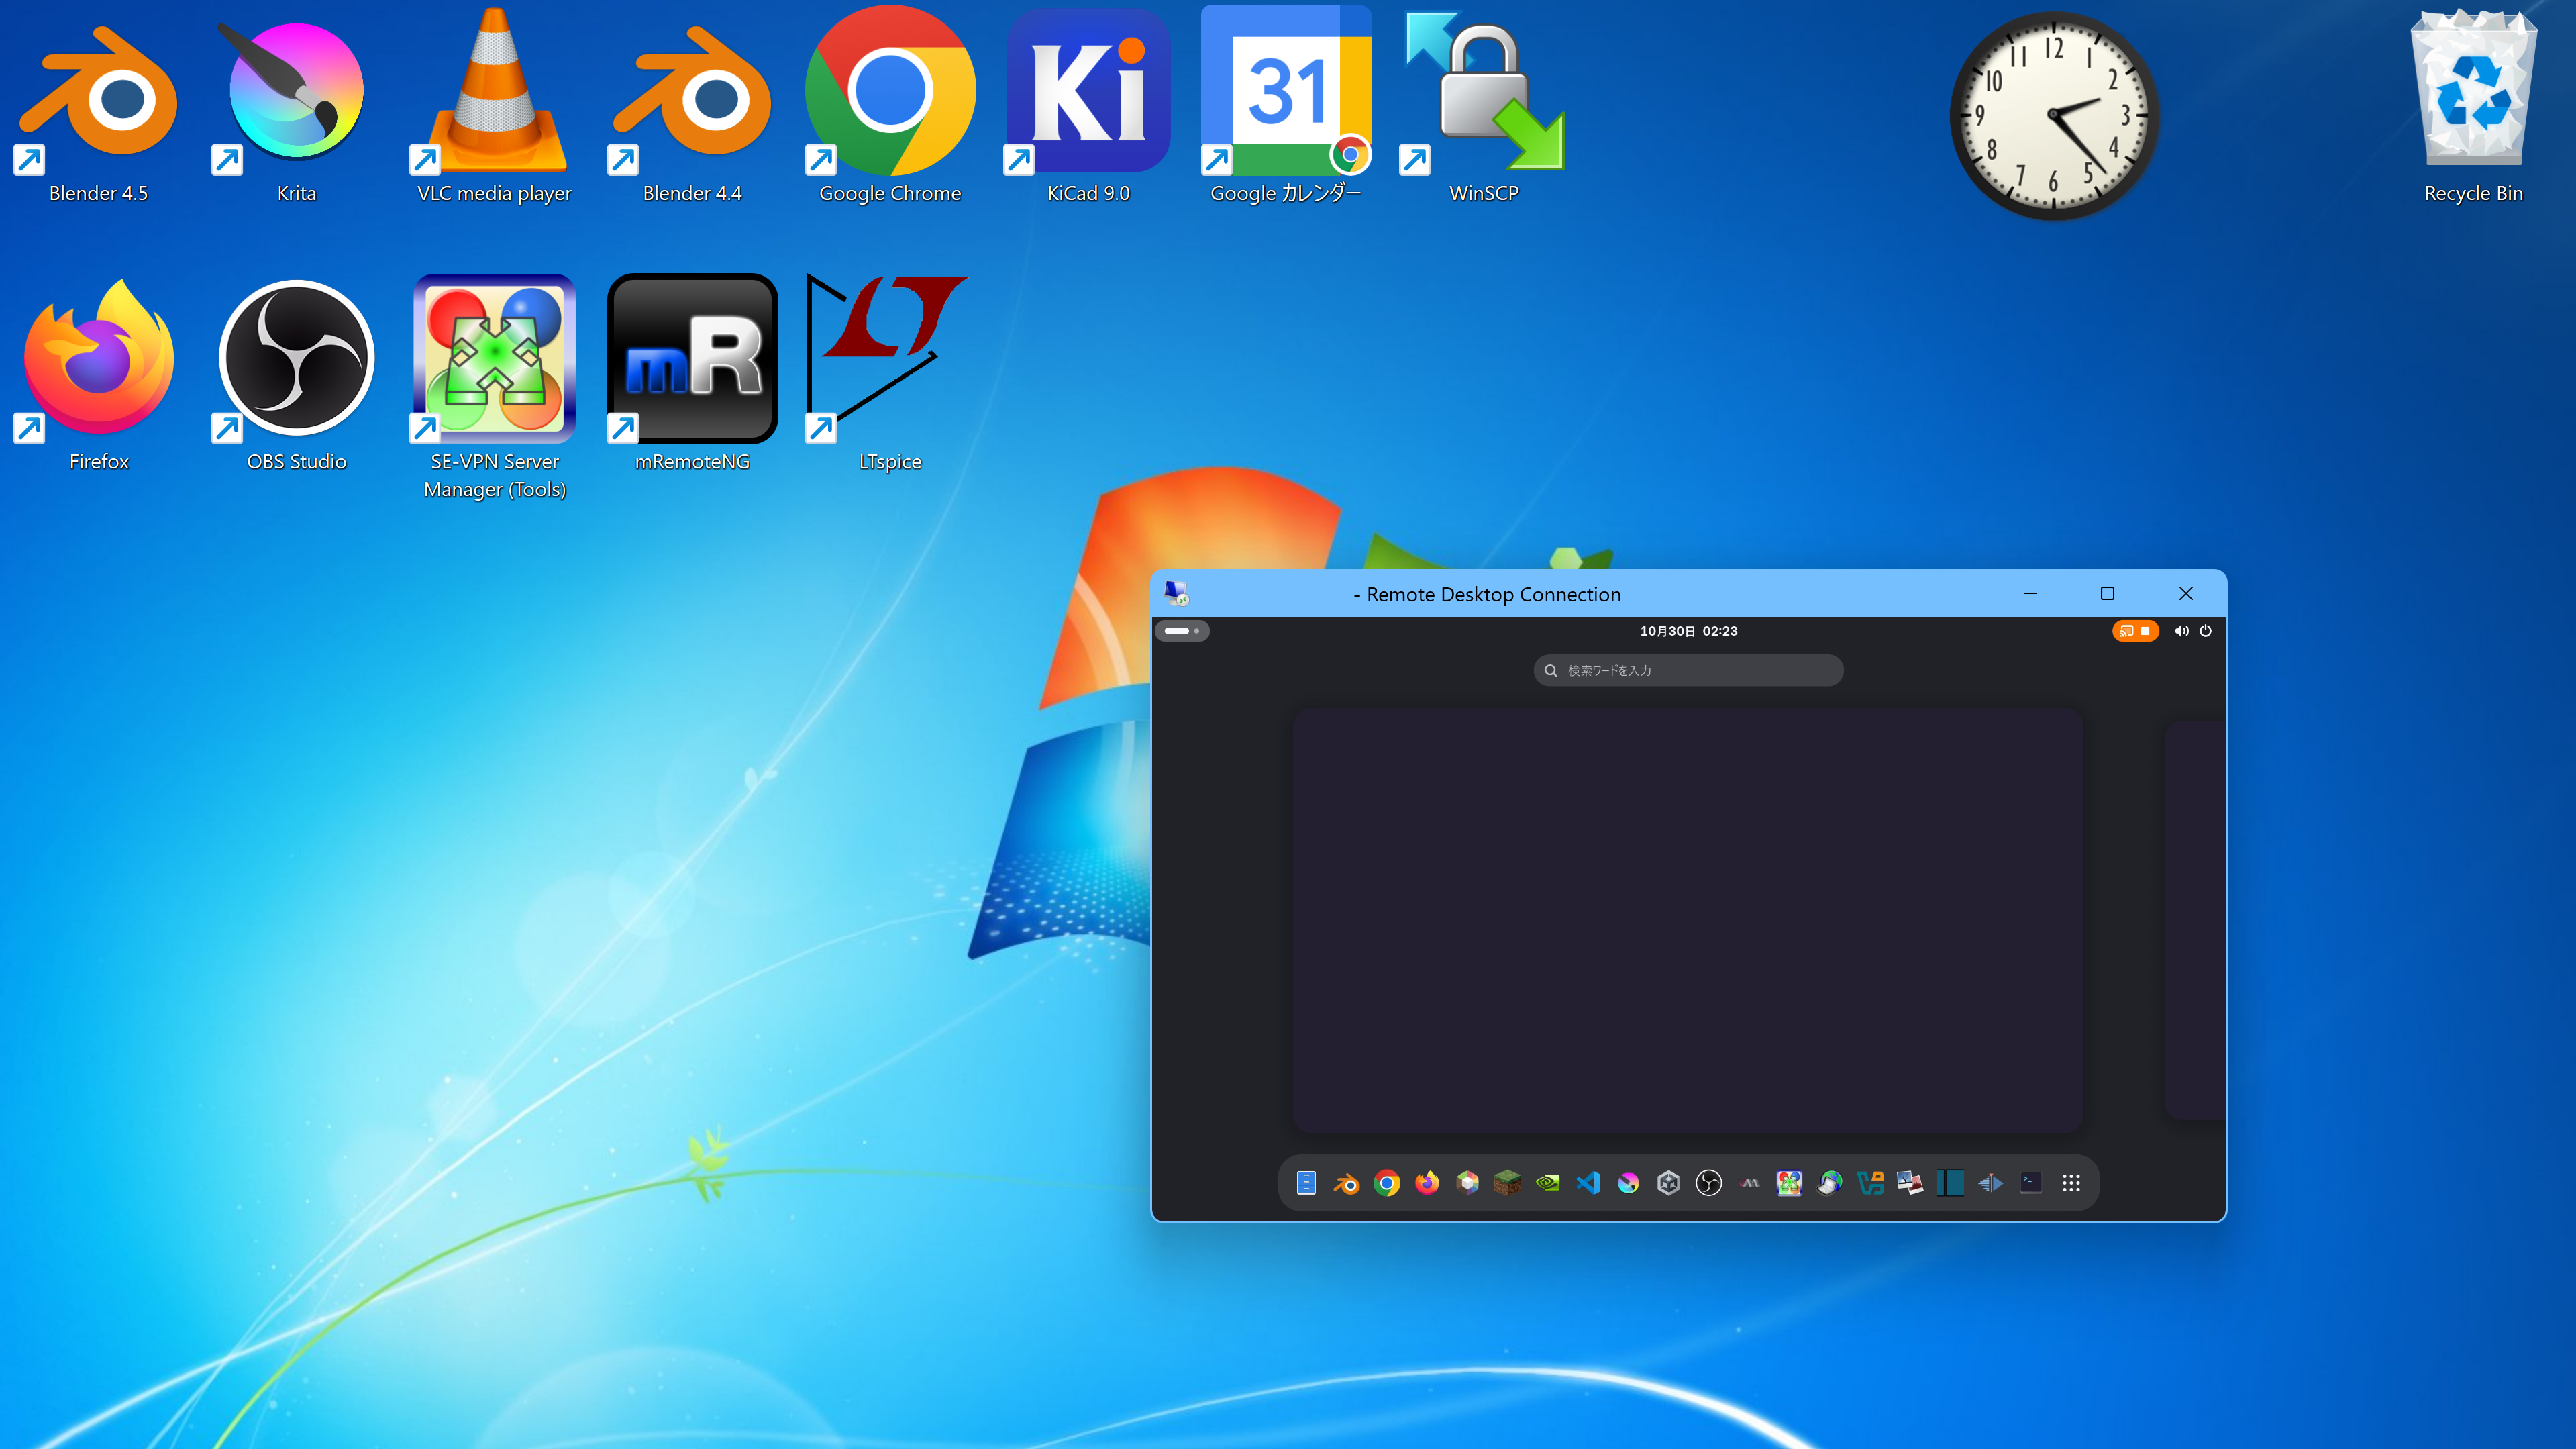The image size is (2576, 1449).
Task: Open Kdenlive icon in remote dock
Action: 1990,1183
